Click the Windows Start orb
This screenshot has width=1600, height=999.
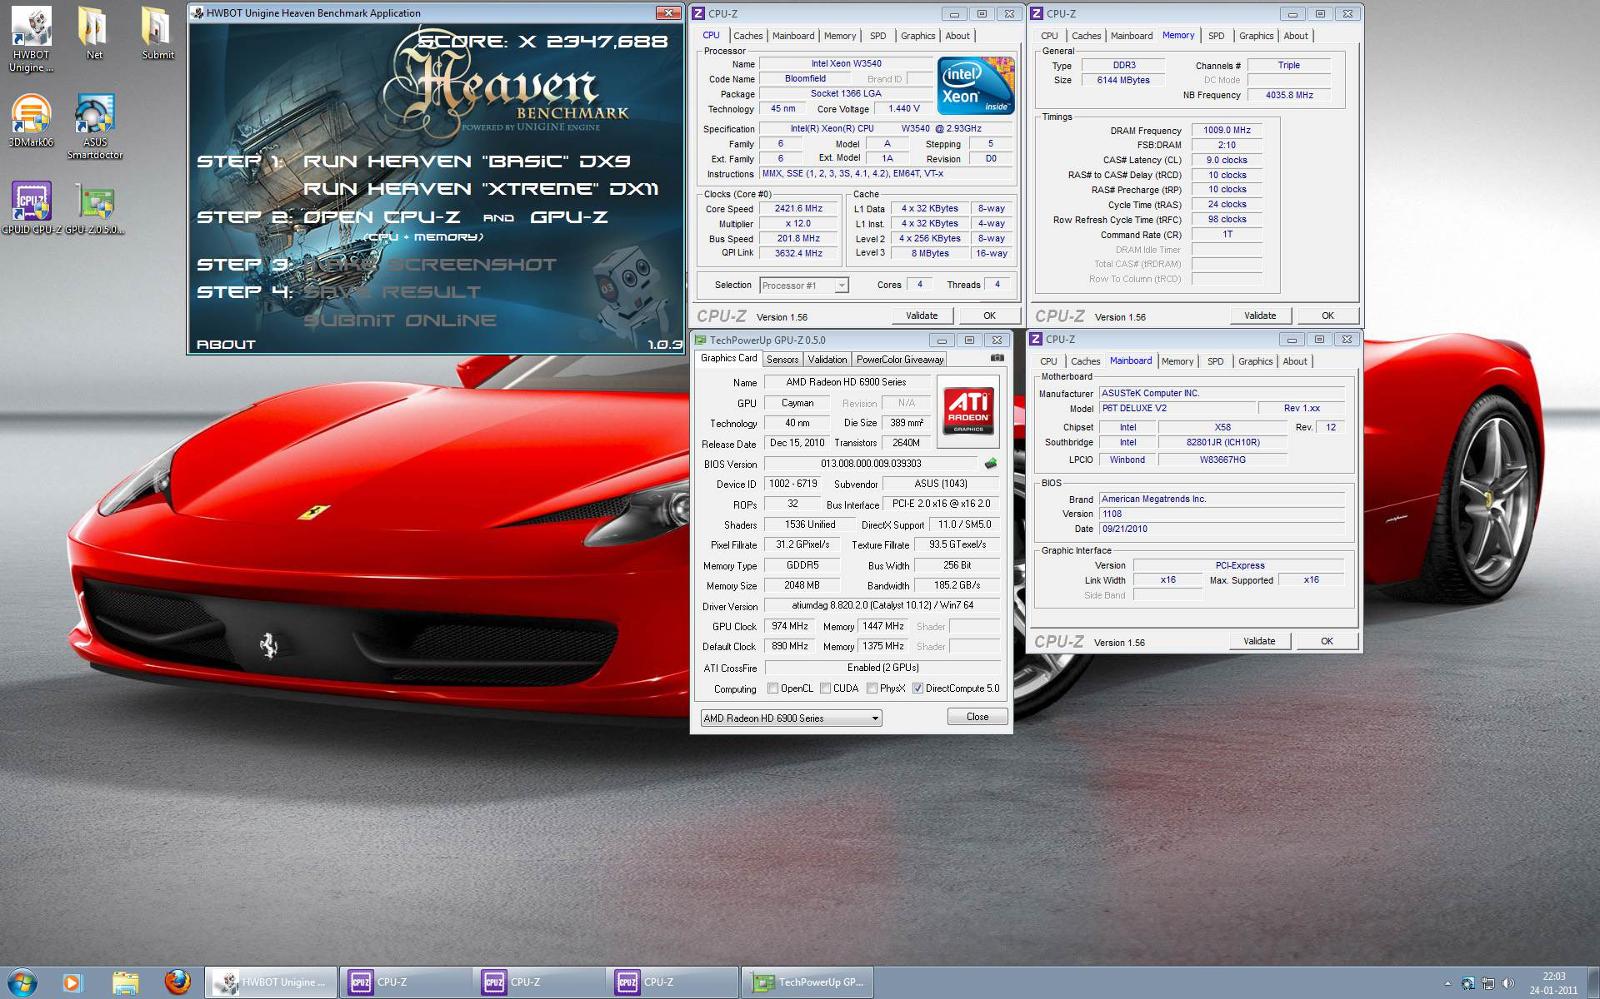pos(21,982)
